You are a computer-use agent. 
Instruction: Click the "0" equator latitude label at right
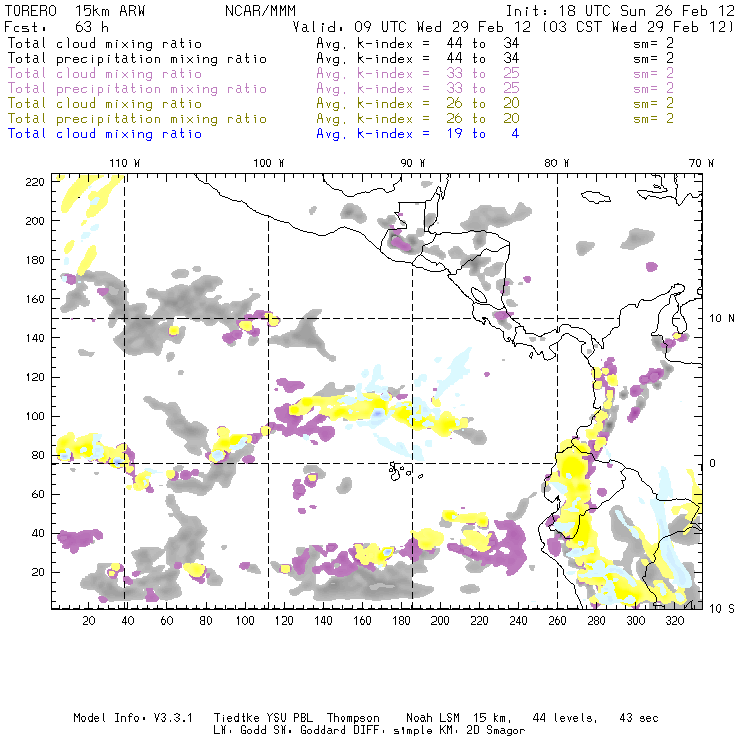click(713, 463)
